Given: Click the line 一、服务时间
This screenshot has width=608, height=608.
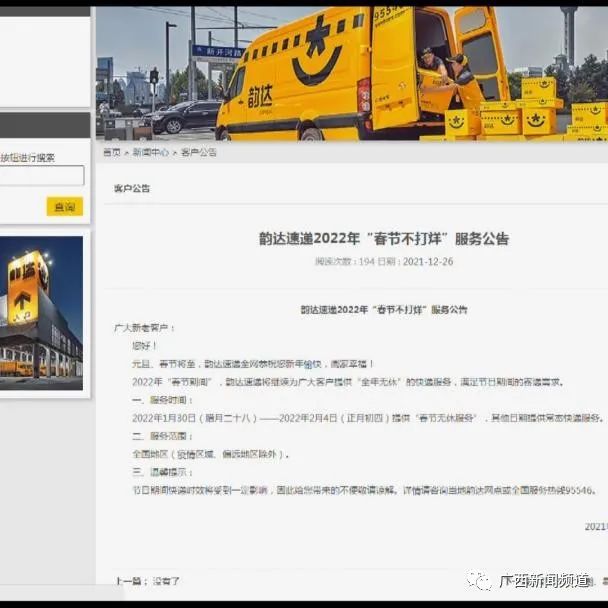Looking at the screenshot, I should 162,400.
